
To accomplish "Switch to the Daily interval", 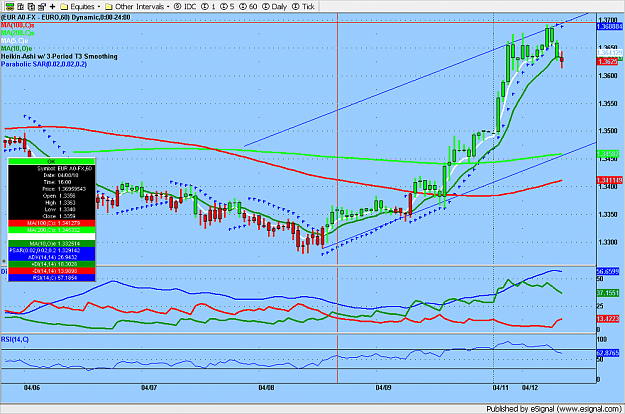I will pos(275,6).
